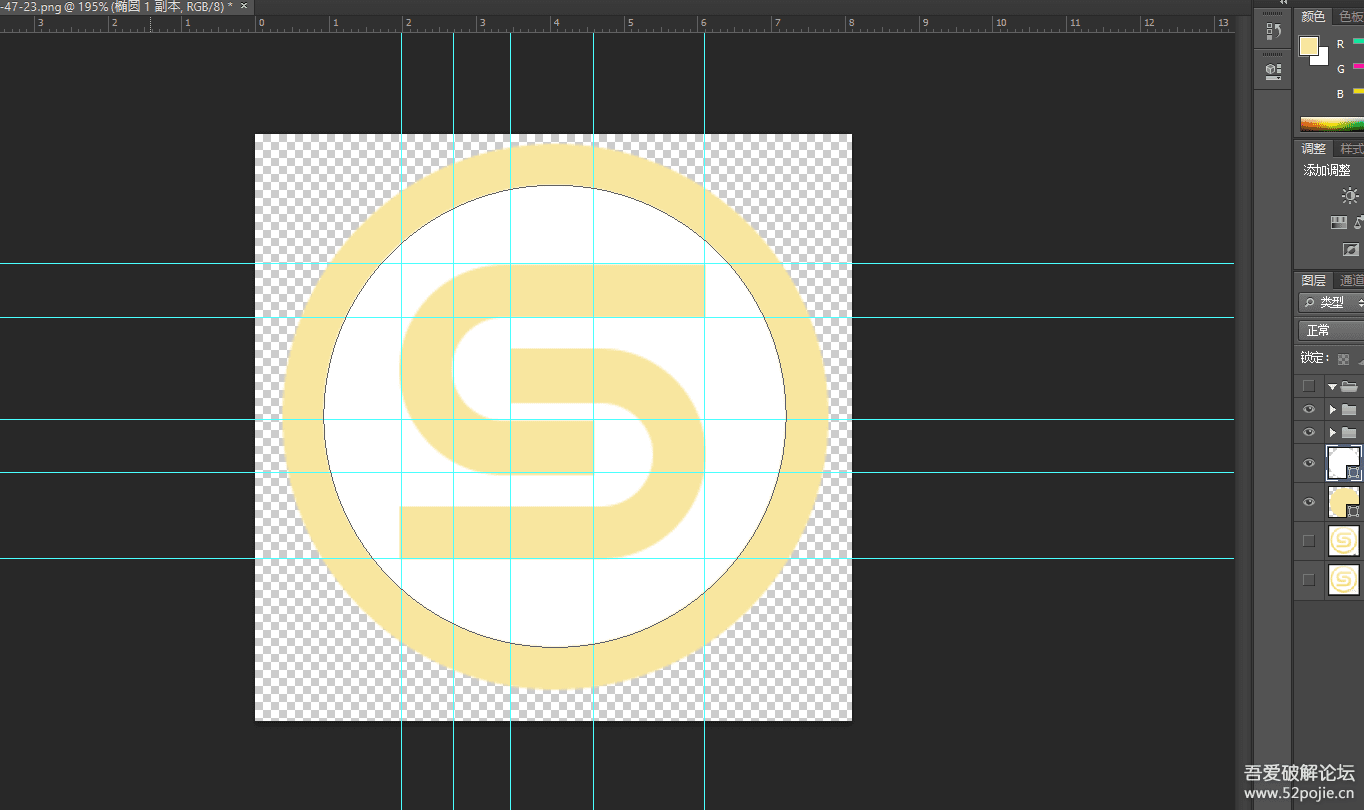
Task: Click the 锁定 lock label
Action: click(1313, 358)
